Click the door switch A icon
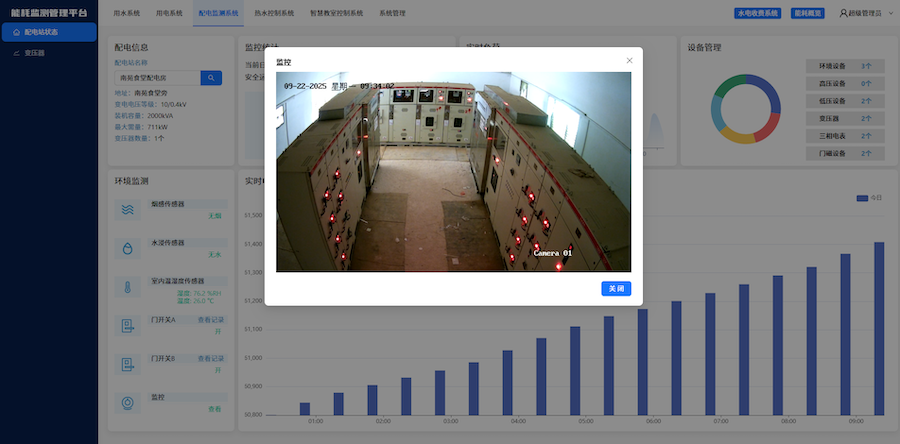Image resolution: width=900 pixels, height=444 pixels. point(127,326)
